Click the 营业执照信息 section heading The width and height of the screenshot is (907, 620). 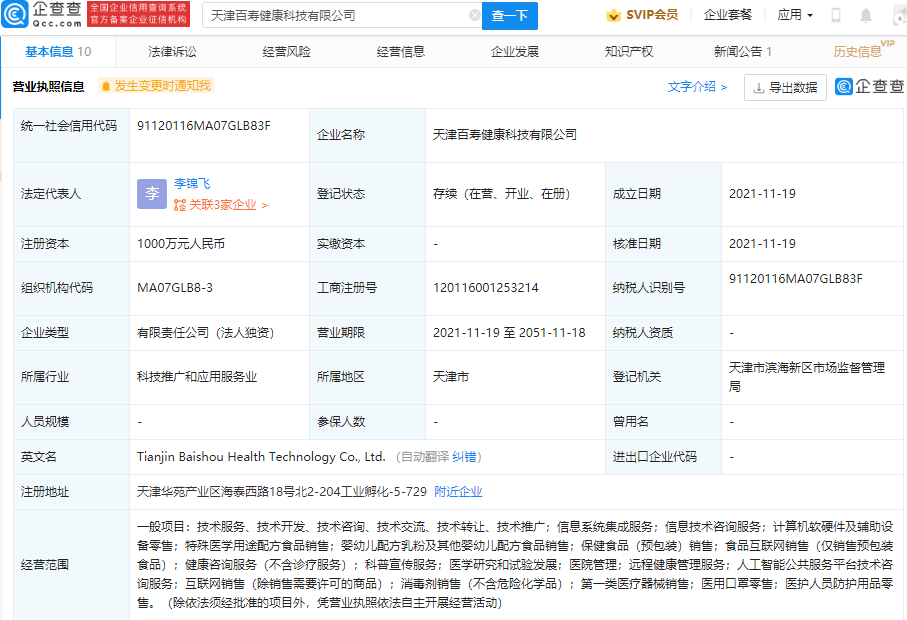[x=49, y=87]
